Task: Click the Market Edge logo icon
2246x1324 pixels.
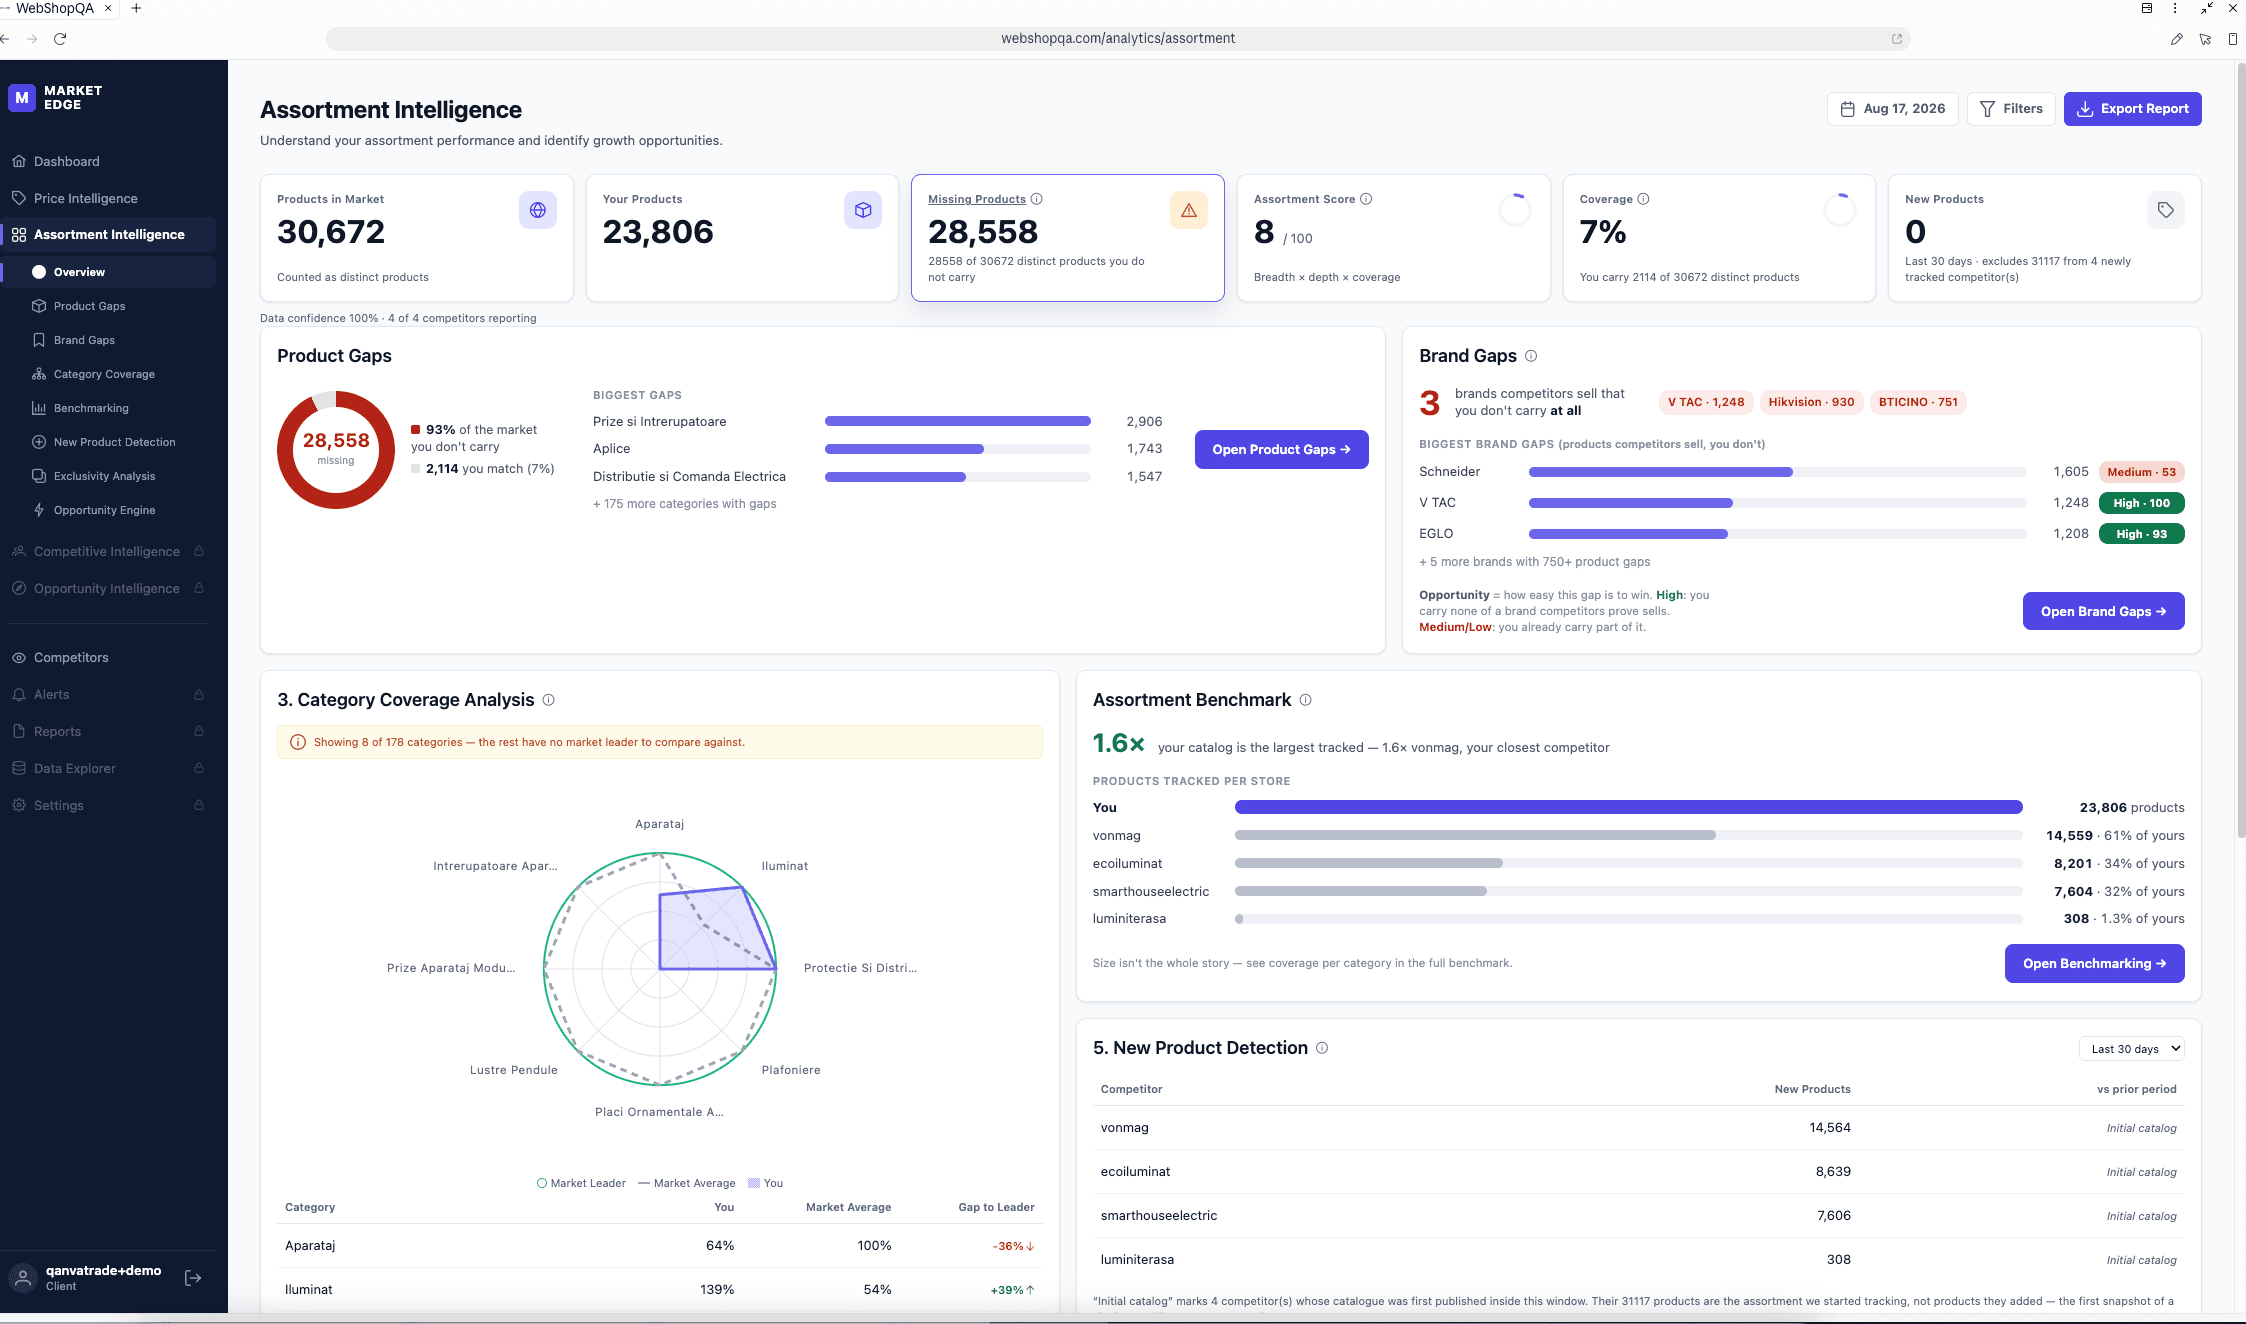Action: pyautogui.click(x=22, y=98)
